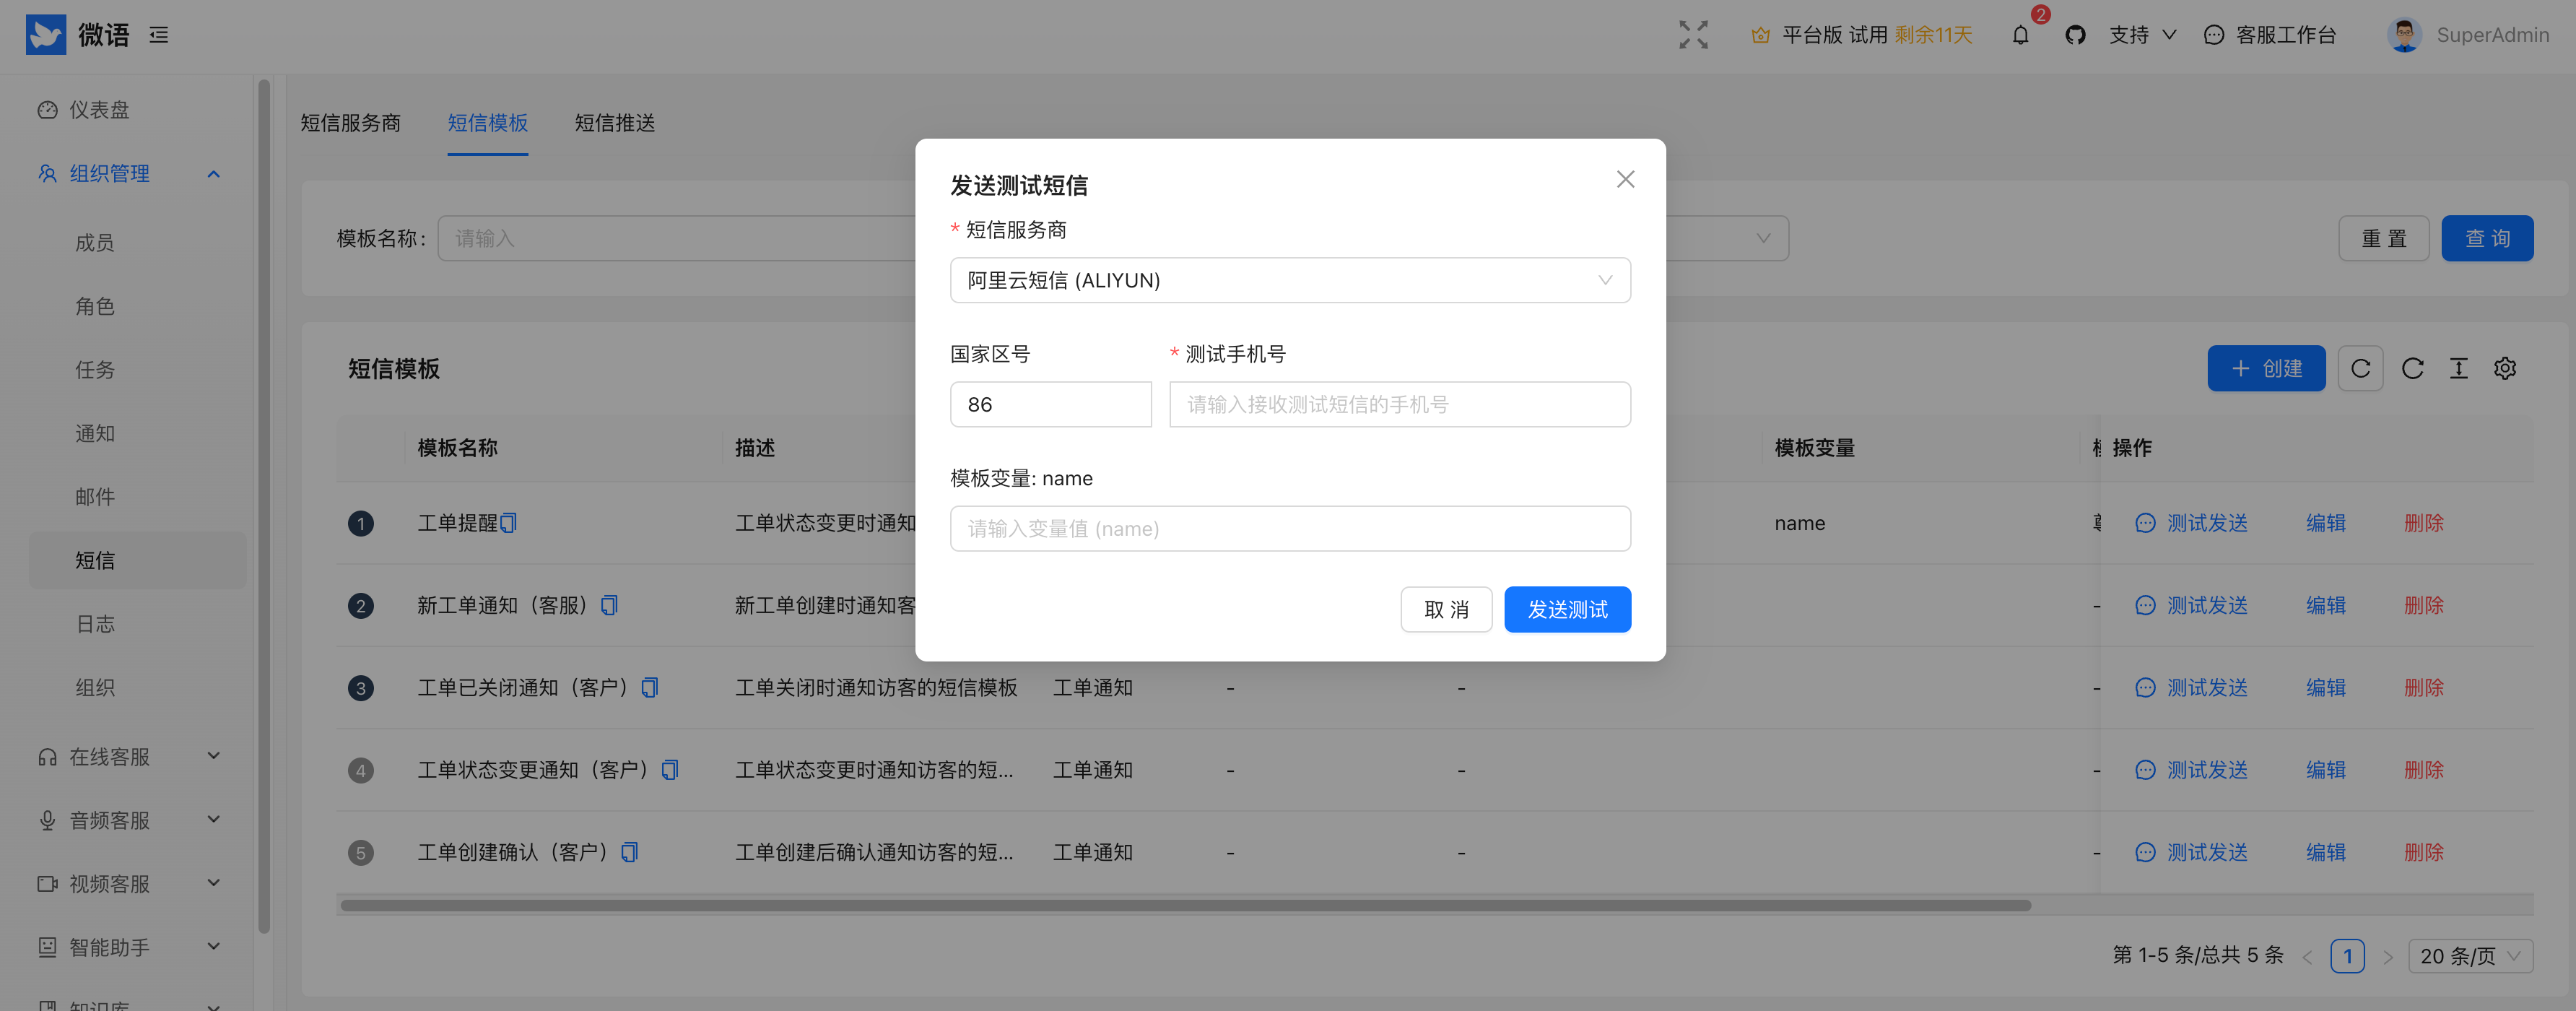Focus the 国家区号 field showing 86
2576x1011 pixels.
click(1051, 404)
